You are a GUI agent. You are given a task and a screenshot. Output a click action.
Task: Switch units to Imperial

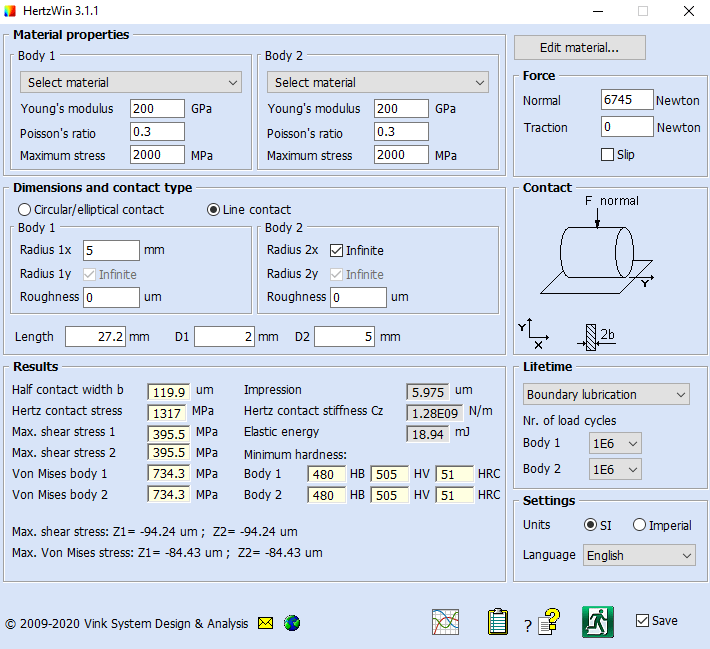639,525
